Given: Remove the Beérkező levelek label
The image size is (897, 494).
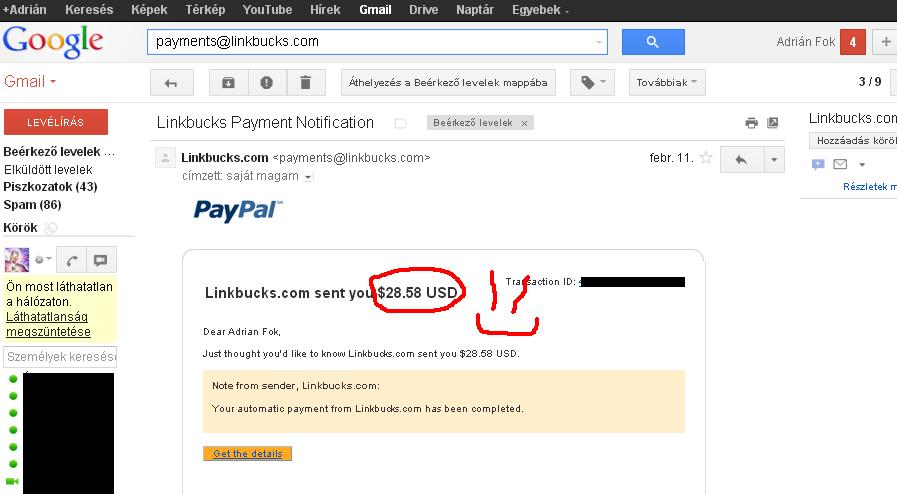Looking at the screenshot, I should pyautogui.click(x=524, y=123).
